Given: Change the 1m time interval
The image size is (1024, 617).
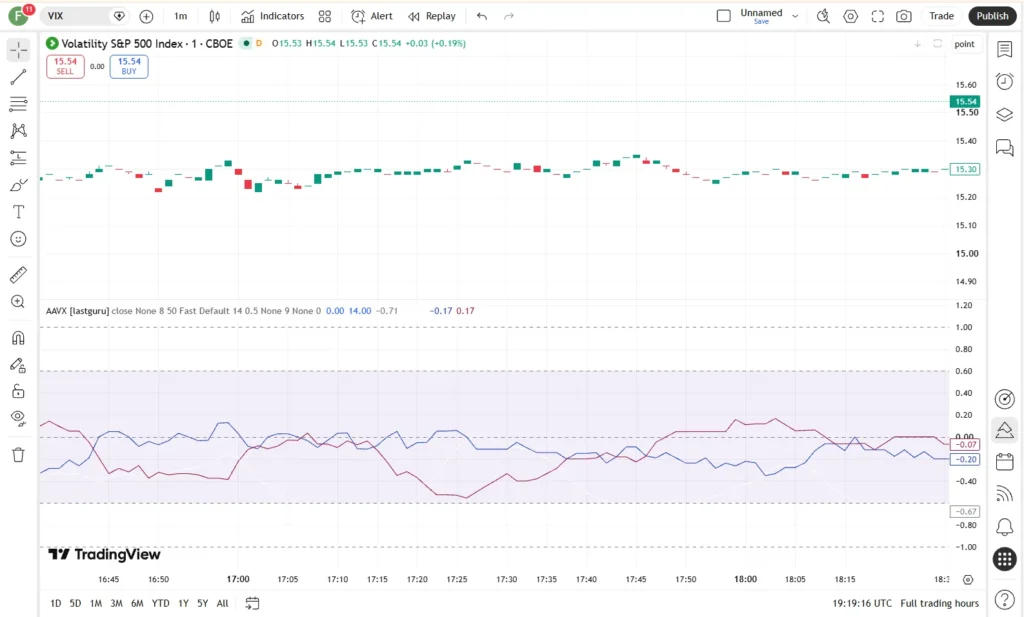Looking at the screenshot, I should pyautogui.click(x=181, y=16).
